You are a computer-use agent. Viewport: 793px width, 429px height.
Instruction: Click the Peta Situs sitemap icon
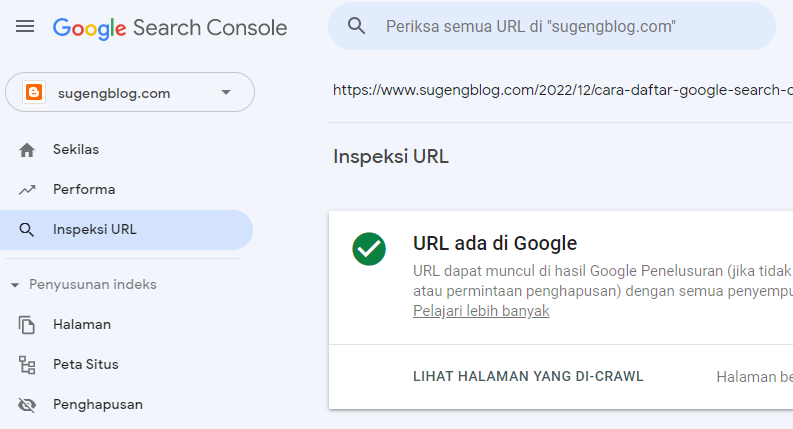click(27, 365)
